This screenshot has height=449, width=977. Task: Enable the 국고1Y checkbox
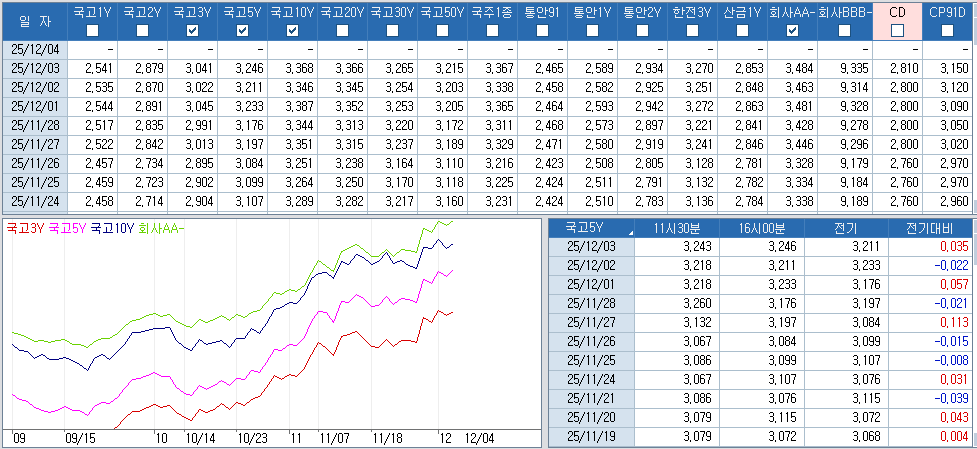coord(93,31)
